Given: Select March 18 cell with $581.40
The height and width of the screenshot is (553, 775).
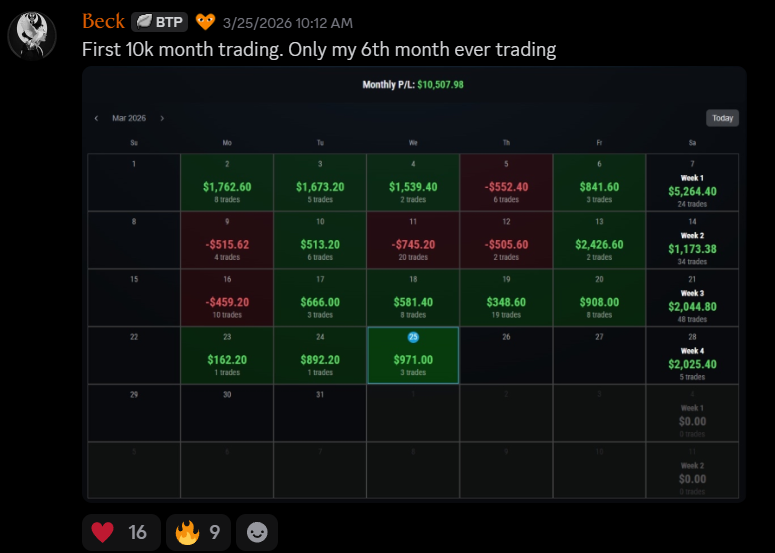Looking at the screenshot, I should click(x=413, y=298).
